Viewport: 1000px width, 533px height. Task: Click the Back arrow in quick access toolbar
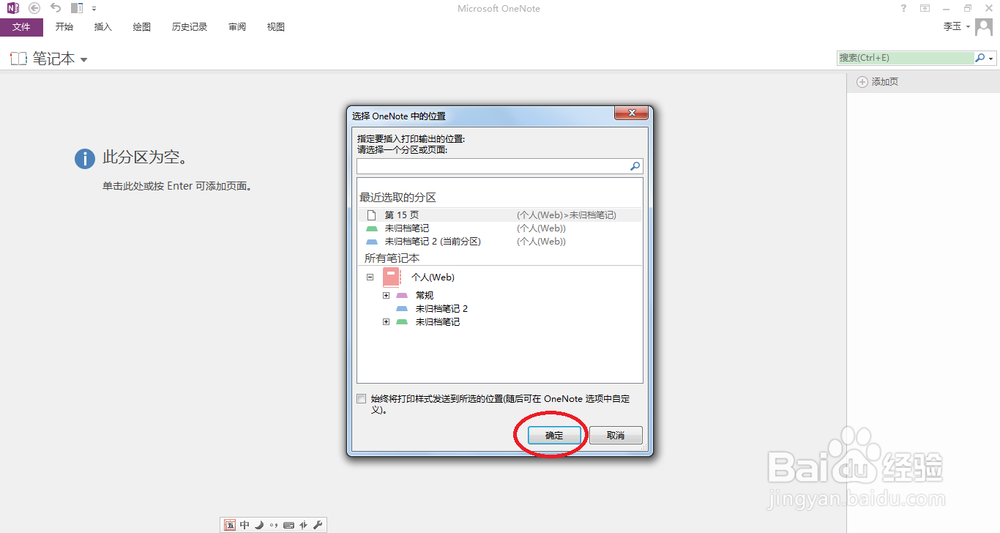tap(34, 8)
